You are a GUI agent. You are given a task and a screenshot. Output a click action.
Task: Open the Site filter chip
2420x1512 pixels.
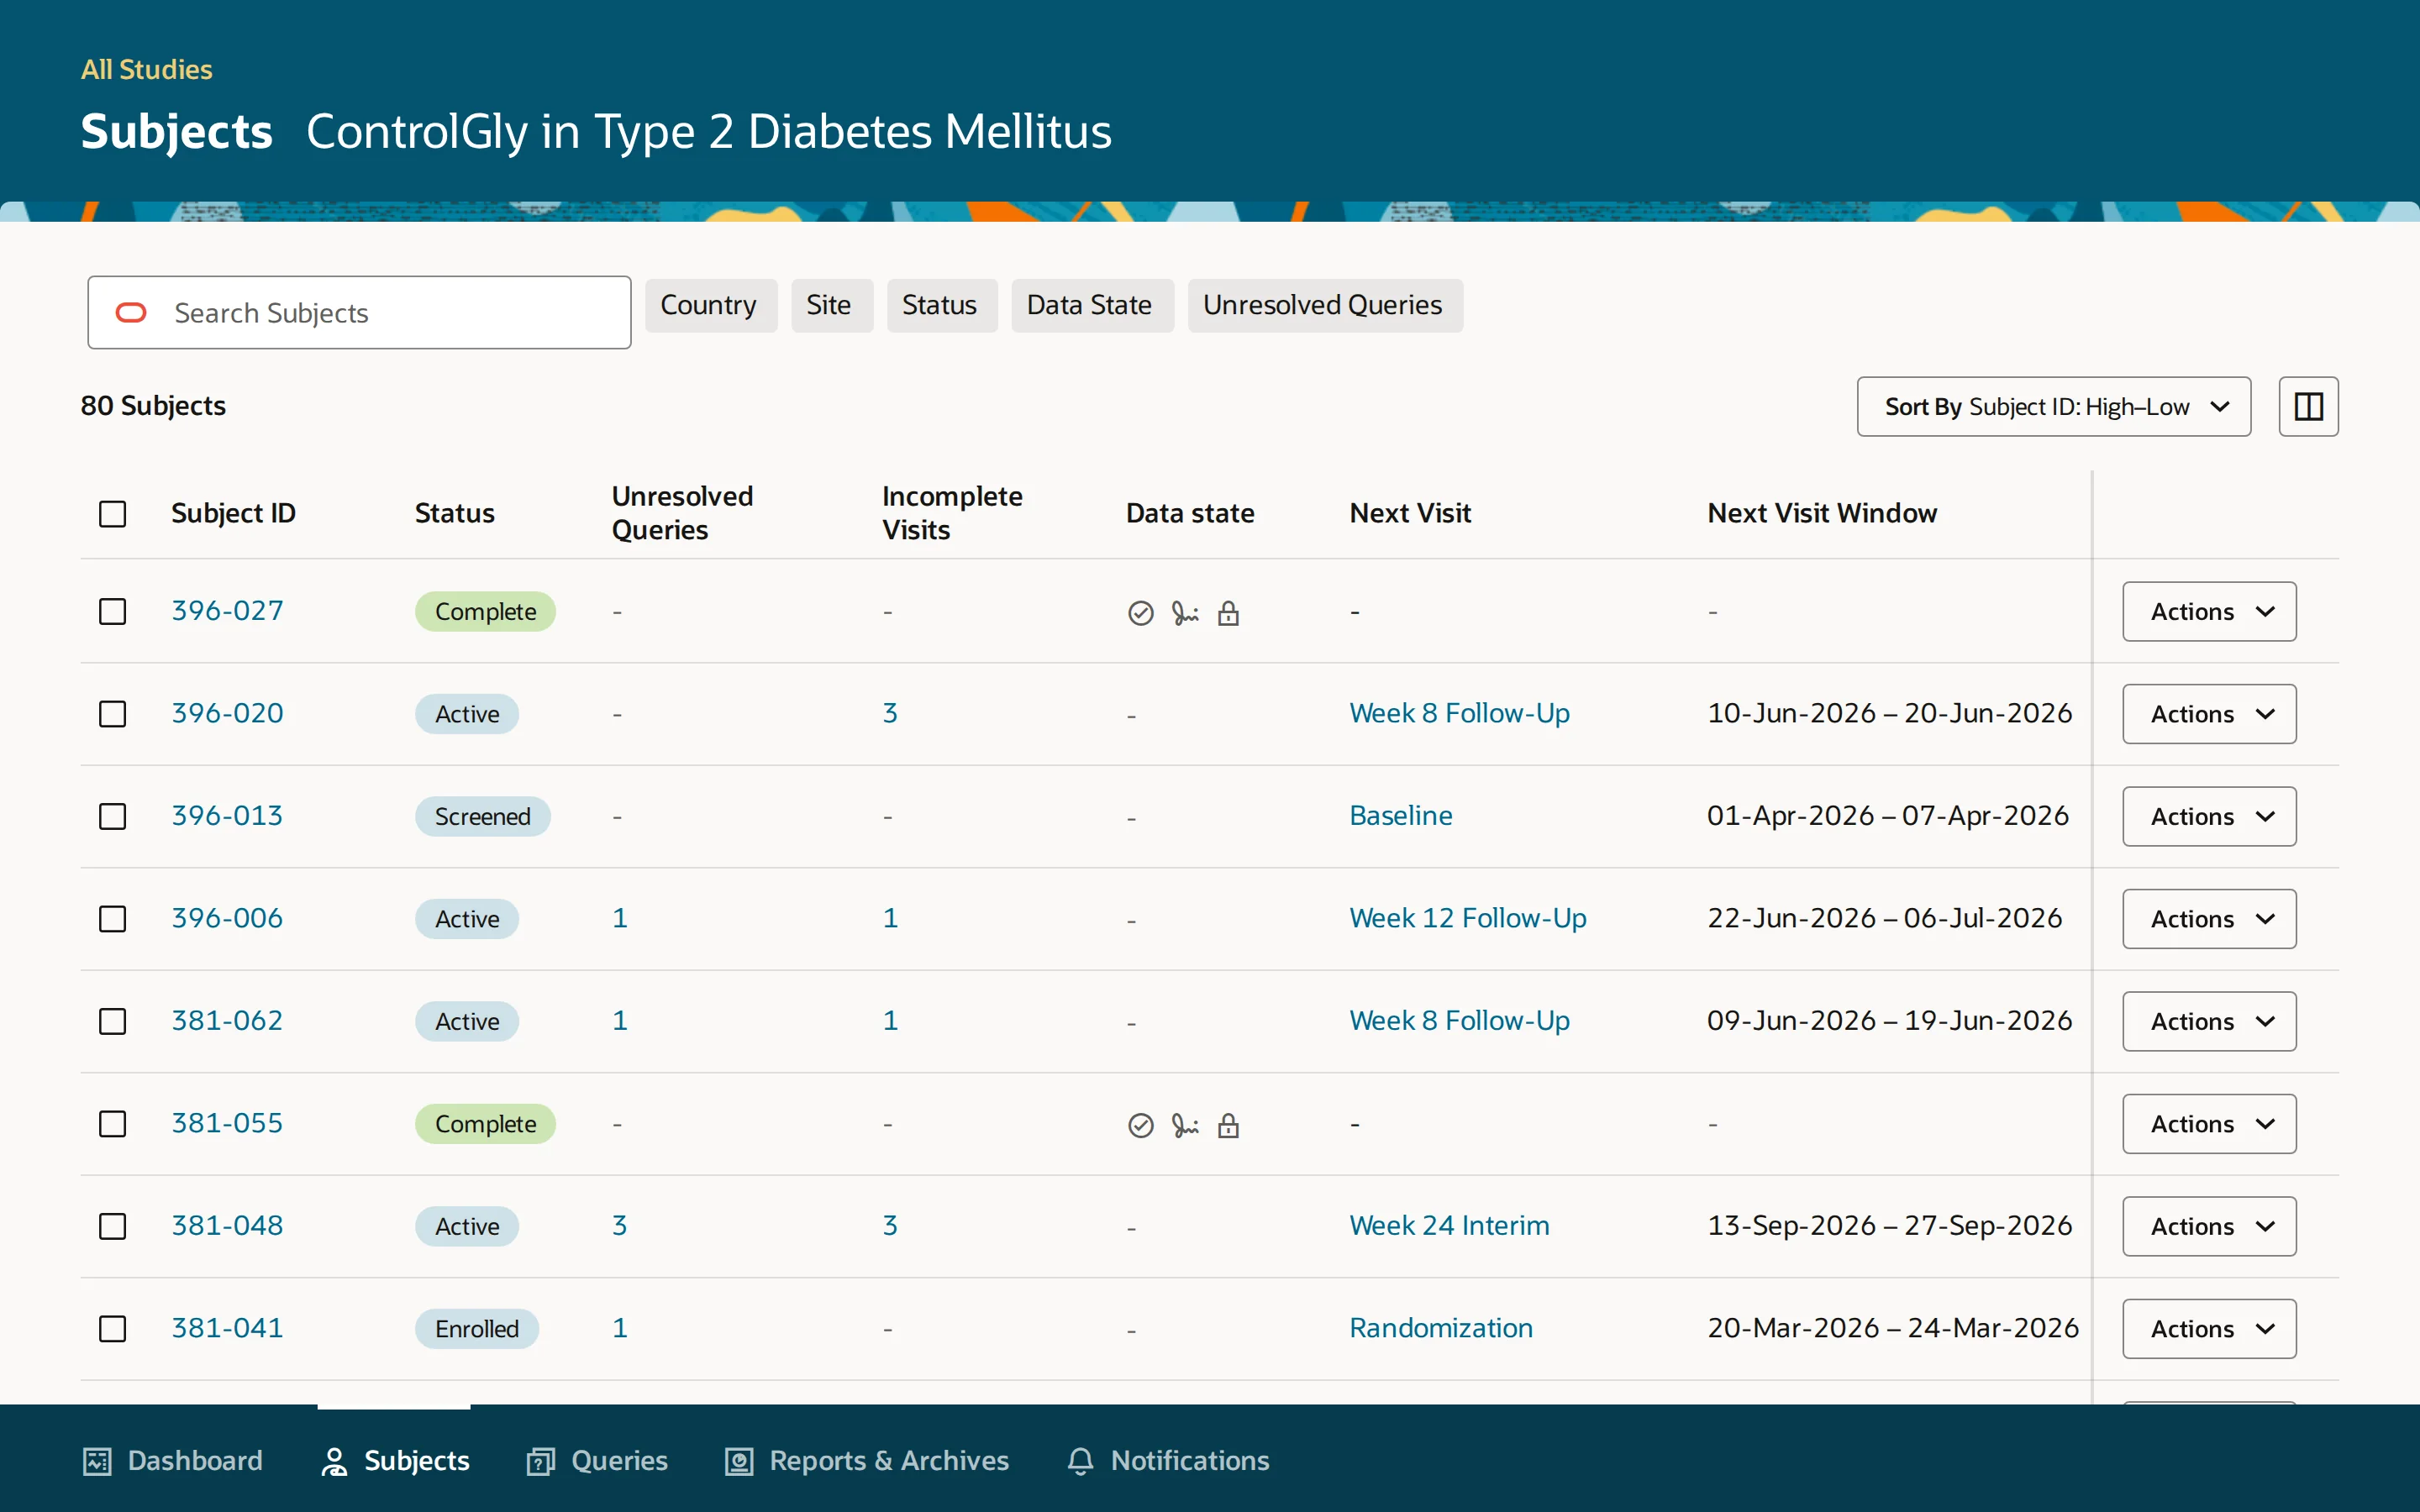[830, 305]
